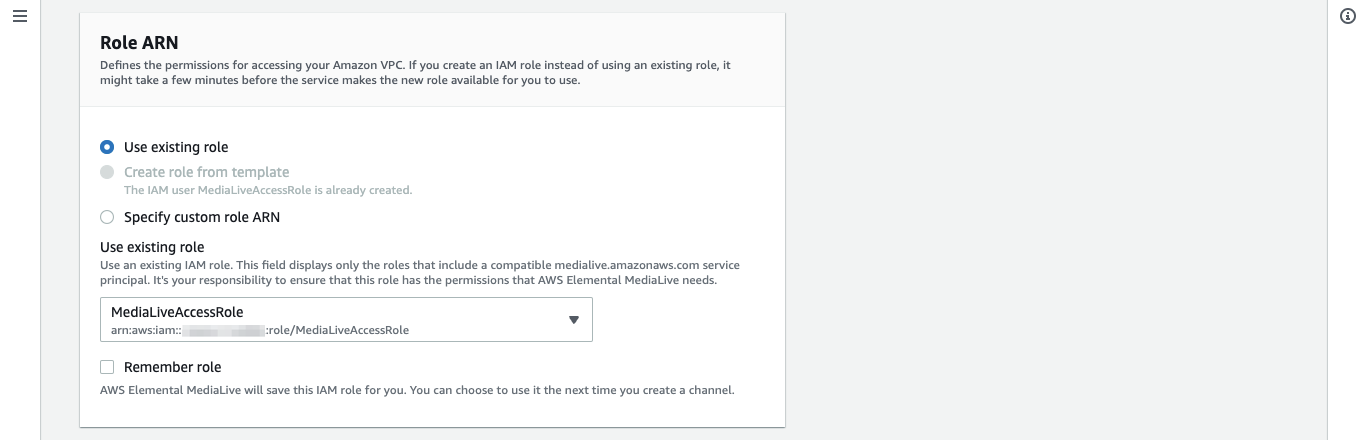Select the "Use existing role" radio button
The height and width of the screenshot is (440, 1368).
click(107, 147)
